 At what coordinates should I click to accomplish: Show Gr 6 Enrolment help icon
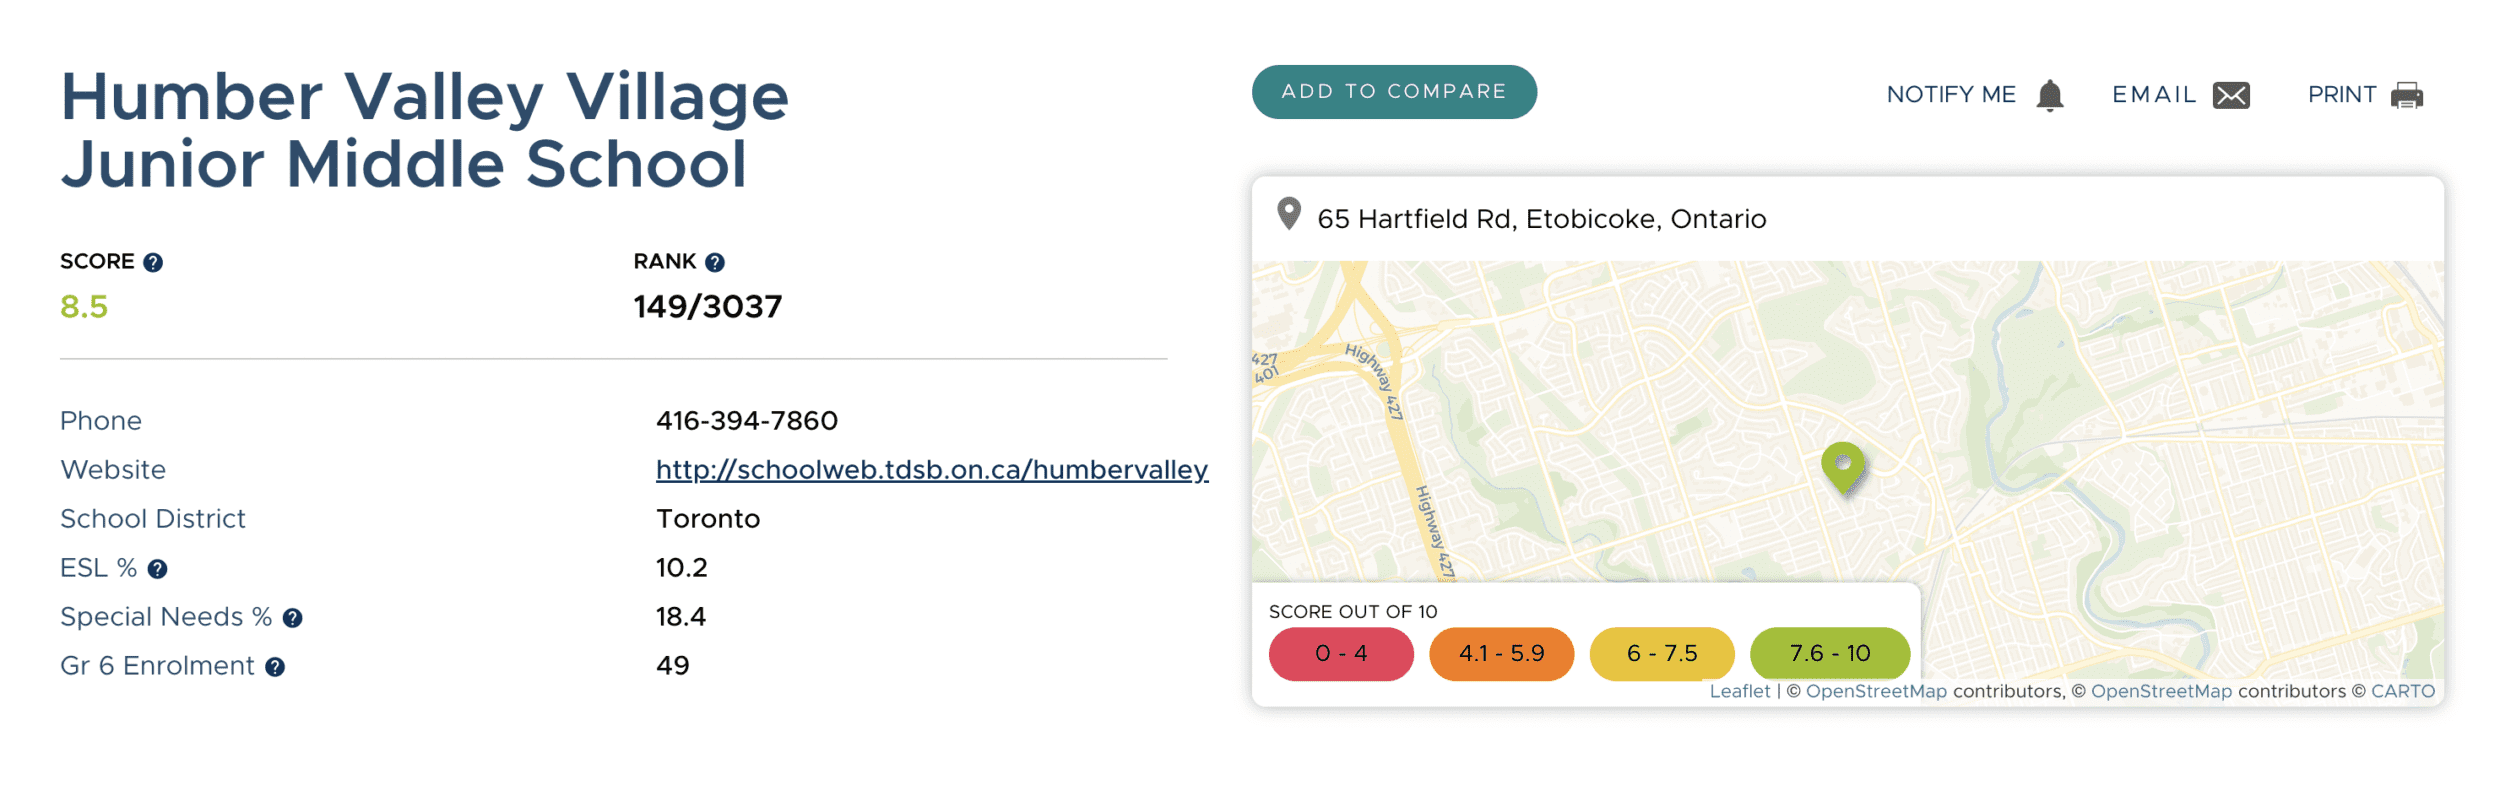275,667
